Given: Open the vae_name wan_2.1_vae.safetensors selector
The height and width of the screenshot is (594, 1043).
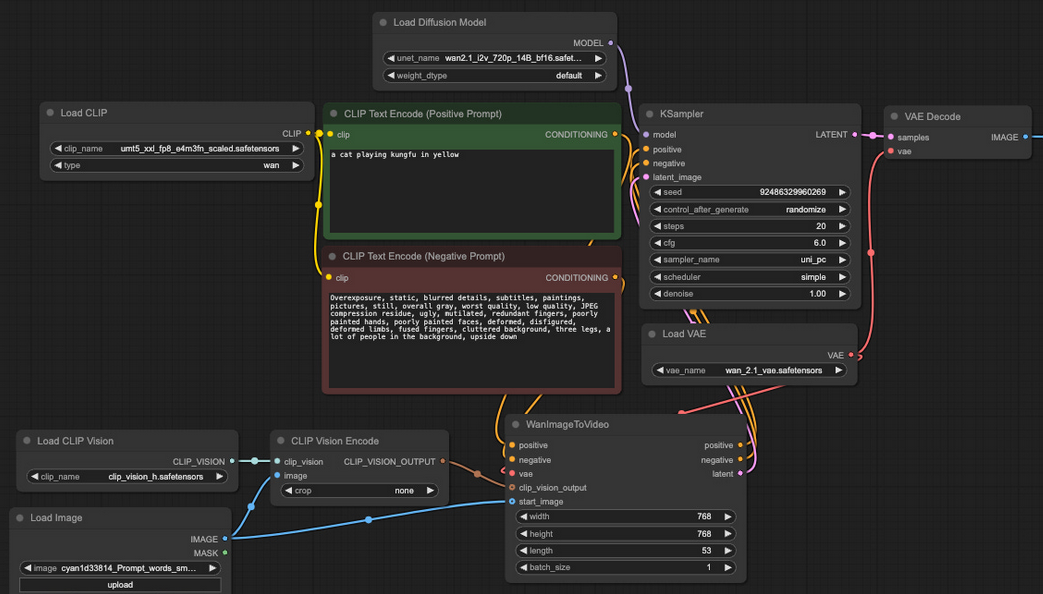Looking at the screenshot, I should (749, 371).
